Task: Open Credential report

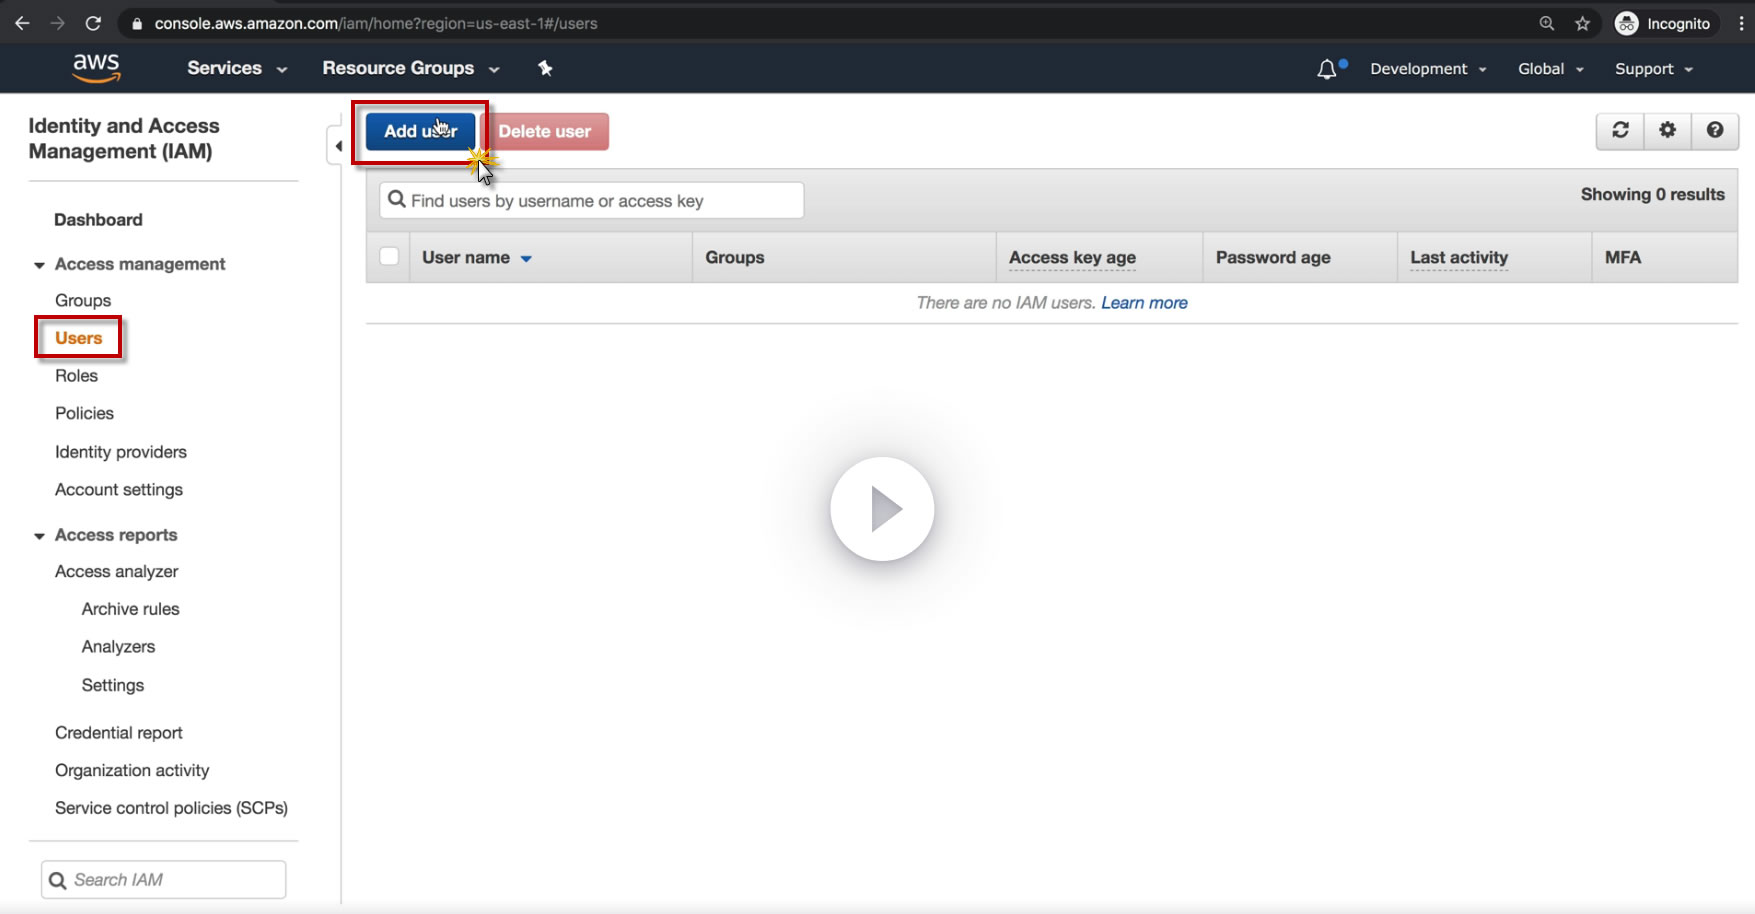Action: point(119,733)
